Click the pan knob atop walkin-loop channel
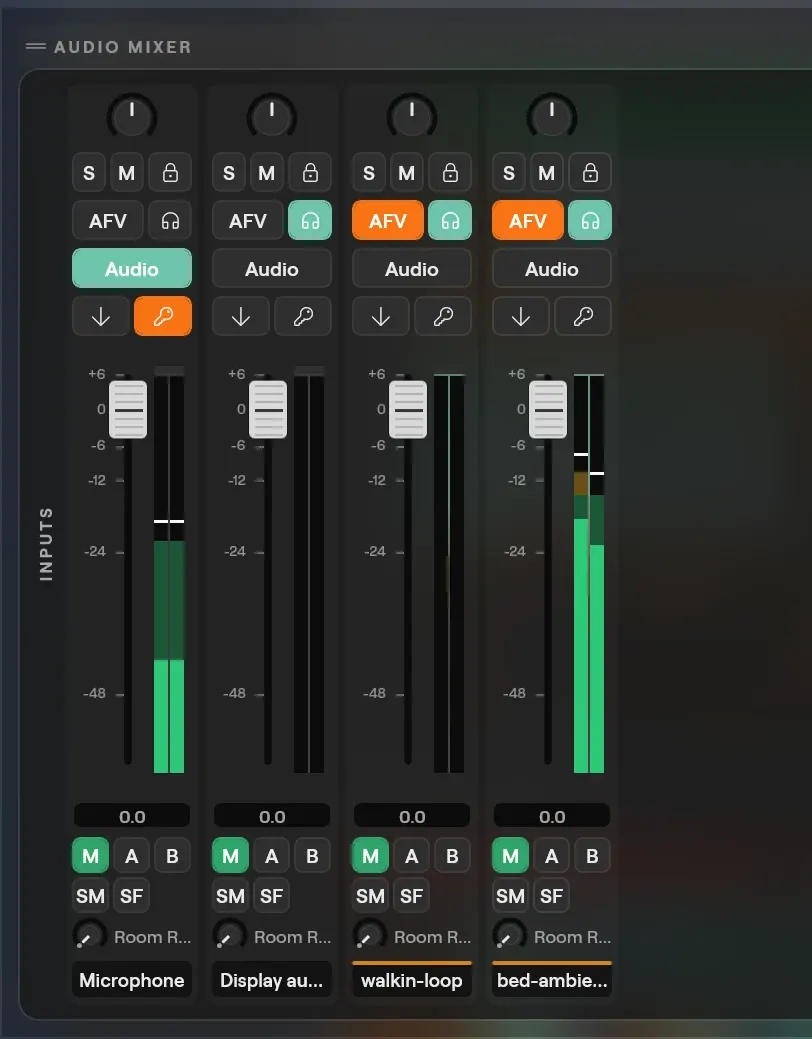 [412, 117]
